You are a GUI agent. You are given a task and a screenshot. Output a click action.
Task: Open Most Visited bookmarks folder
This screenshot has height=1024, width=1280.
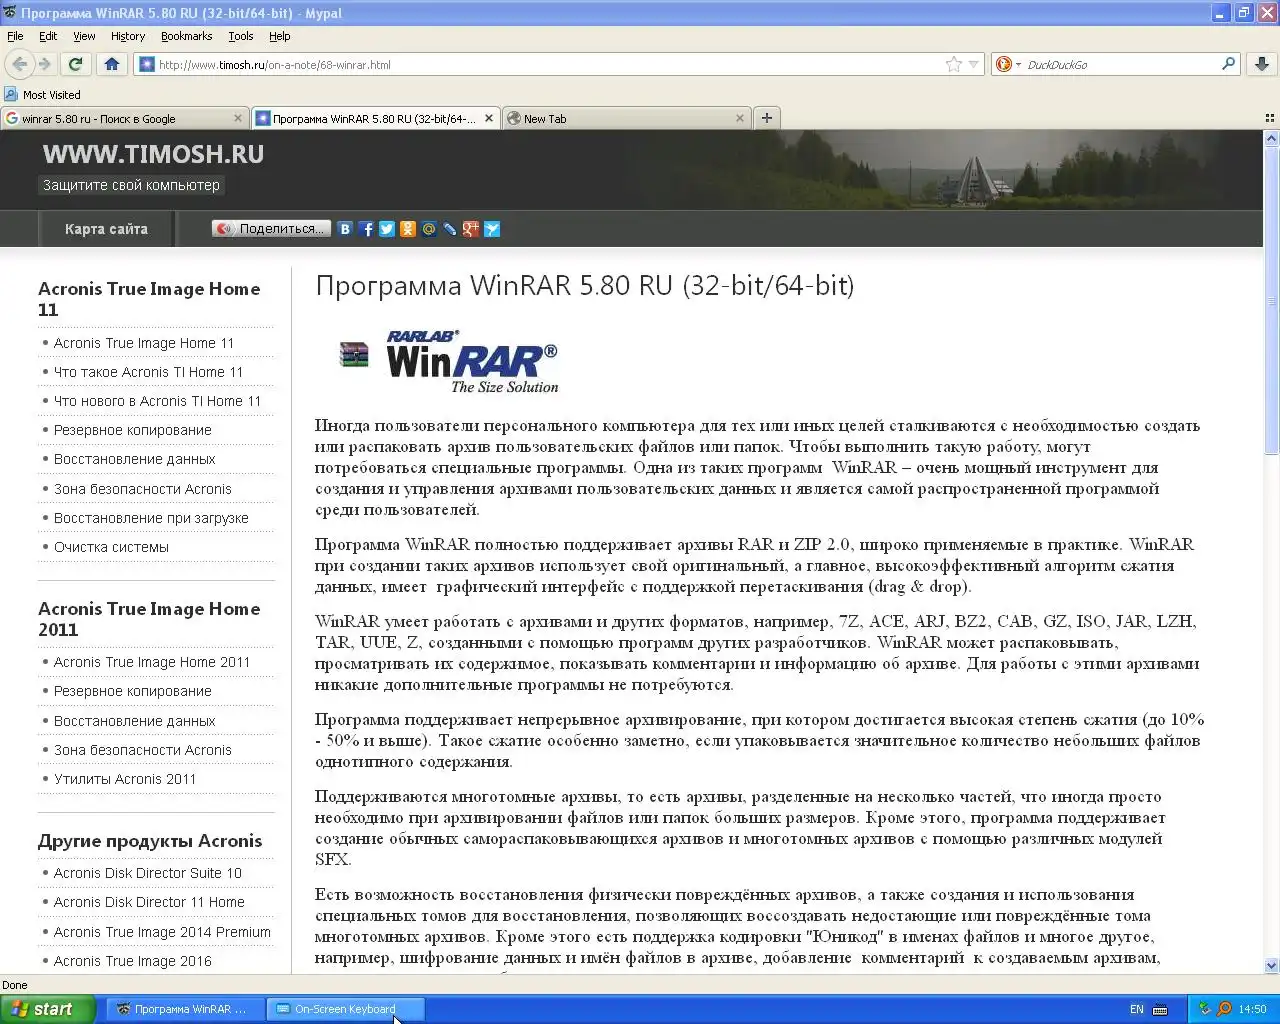click(43, 95)
